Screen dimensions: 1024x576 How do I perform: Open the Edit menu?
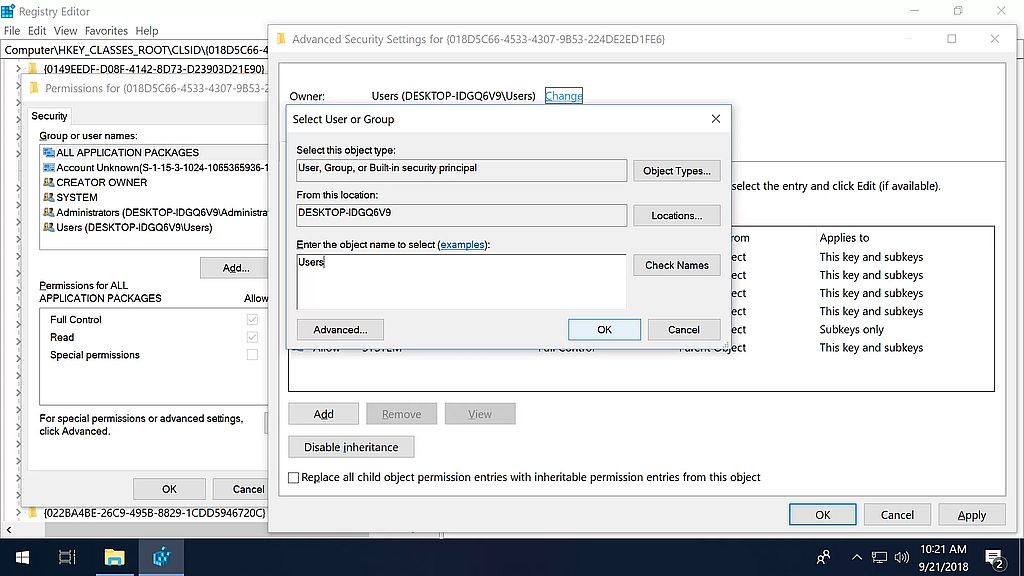click(x=37, y=31)
